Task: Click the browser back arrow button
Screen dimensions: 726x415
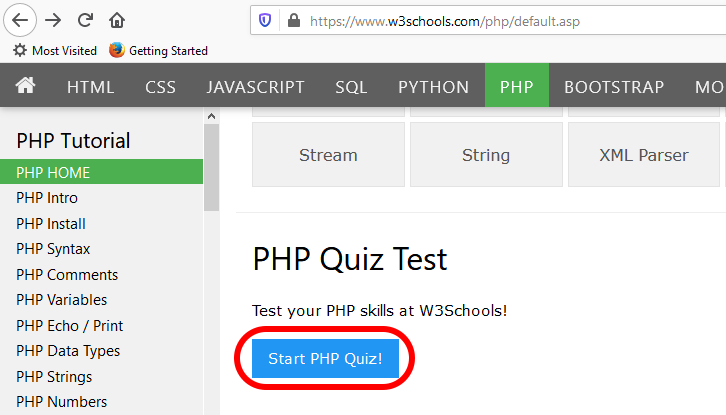Action: (20, 20)
